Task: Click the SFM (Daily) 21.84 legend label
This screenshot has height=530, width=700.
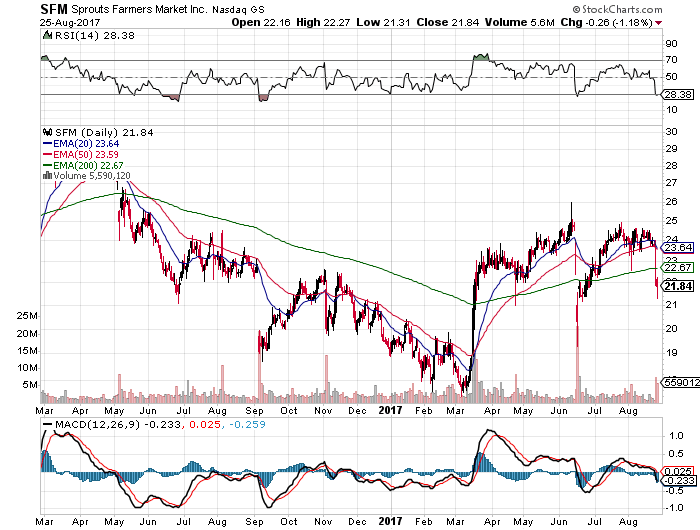Action: [x=104, y=133]
